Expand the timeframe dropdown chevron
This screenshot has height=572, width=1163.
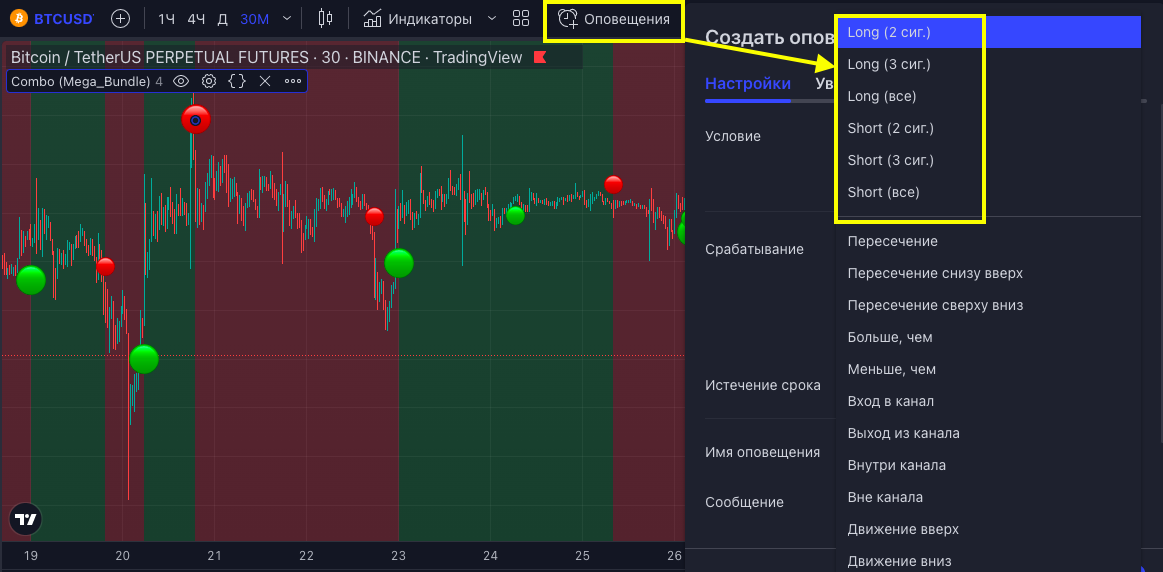point(288,19)
